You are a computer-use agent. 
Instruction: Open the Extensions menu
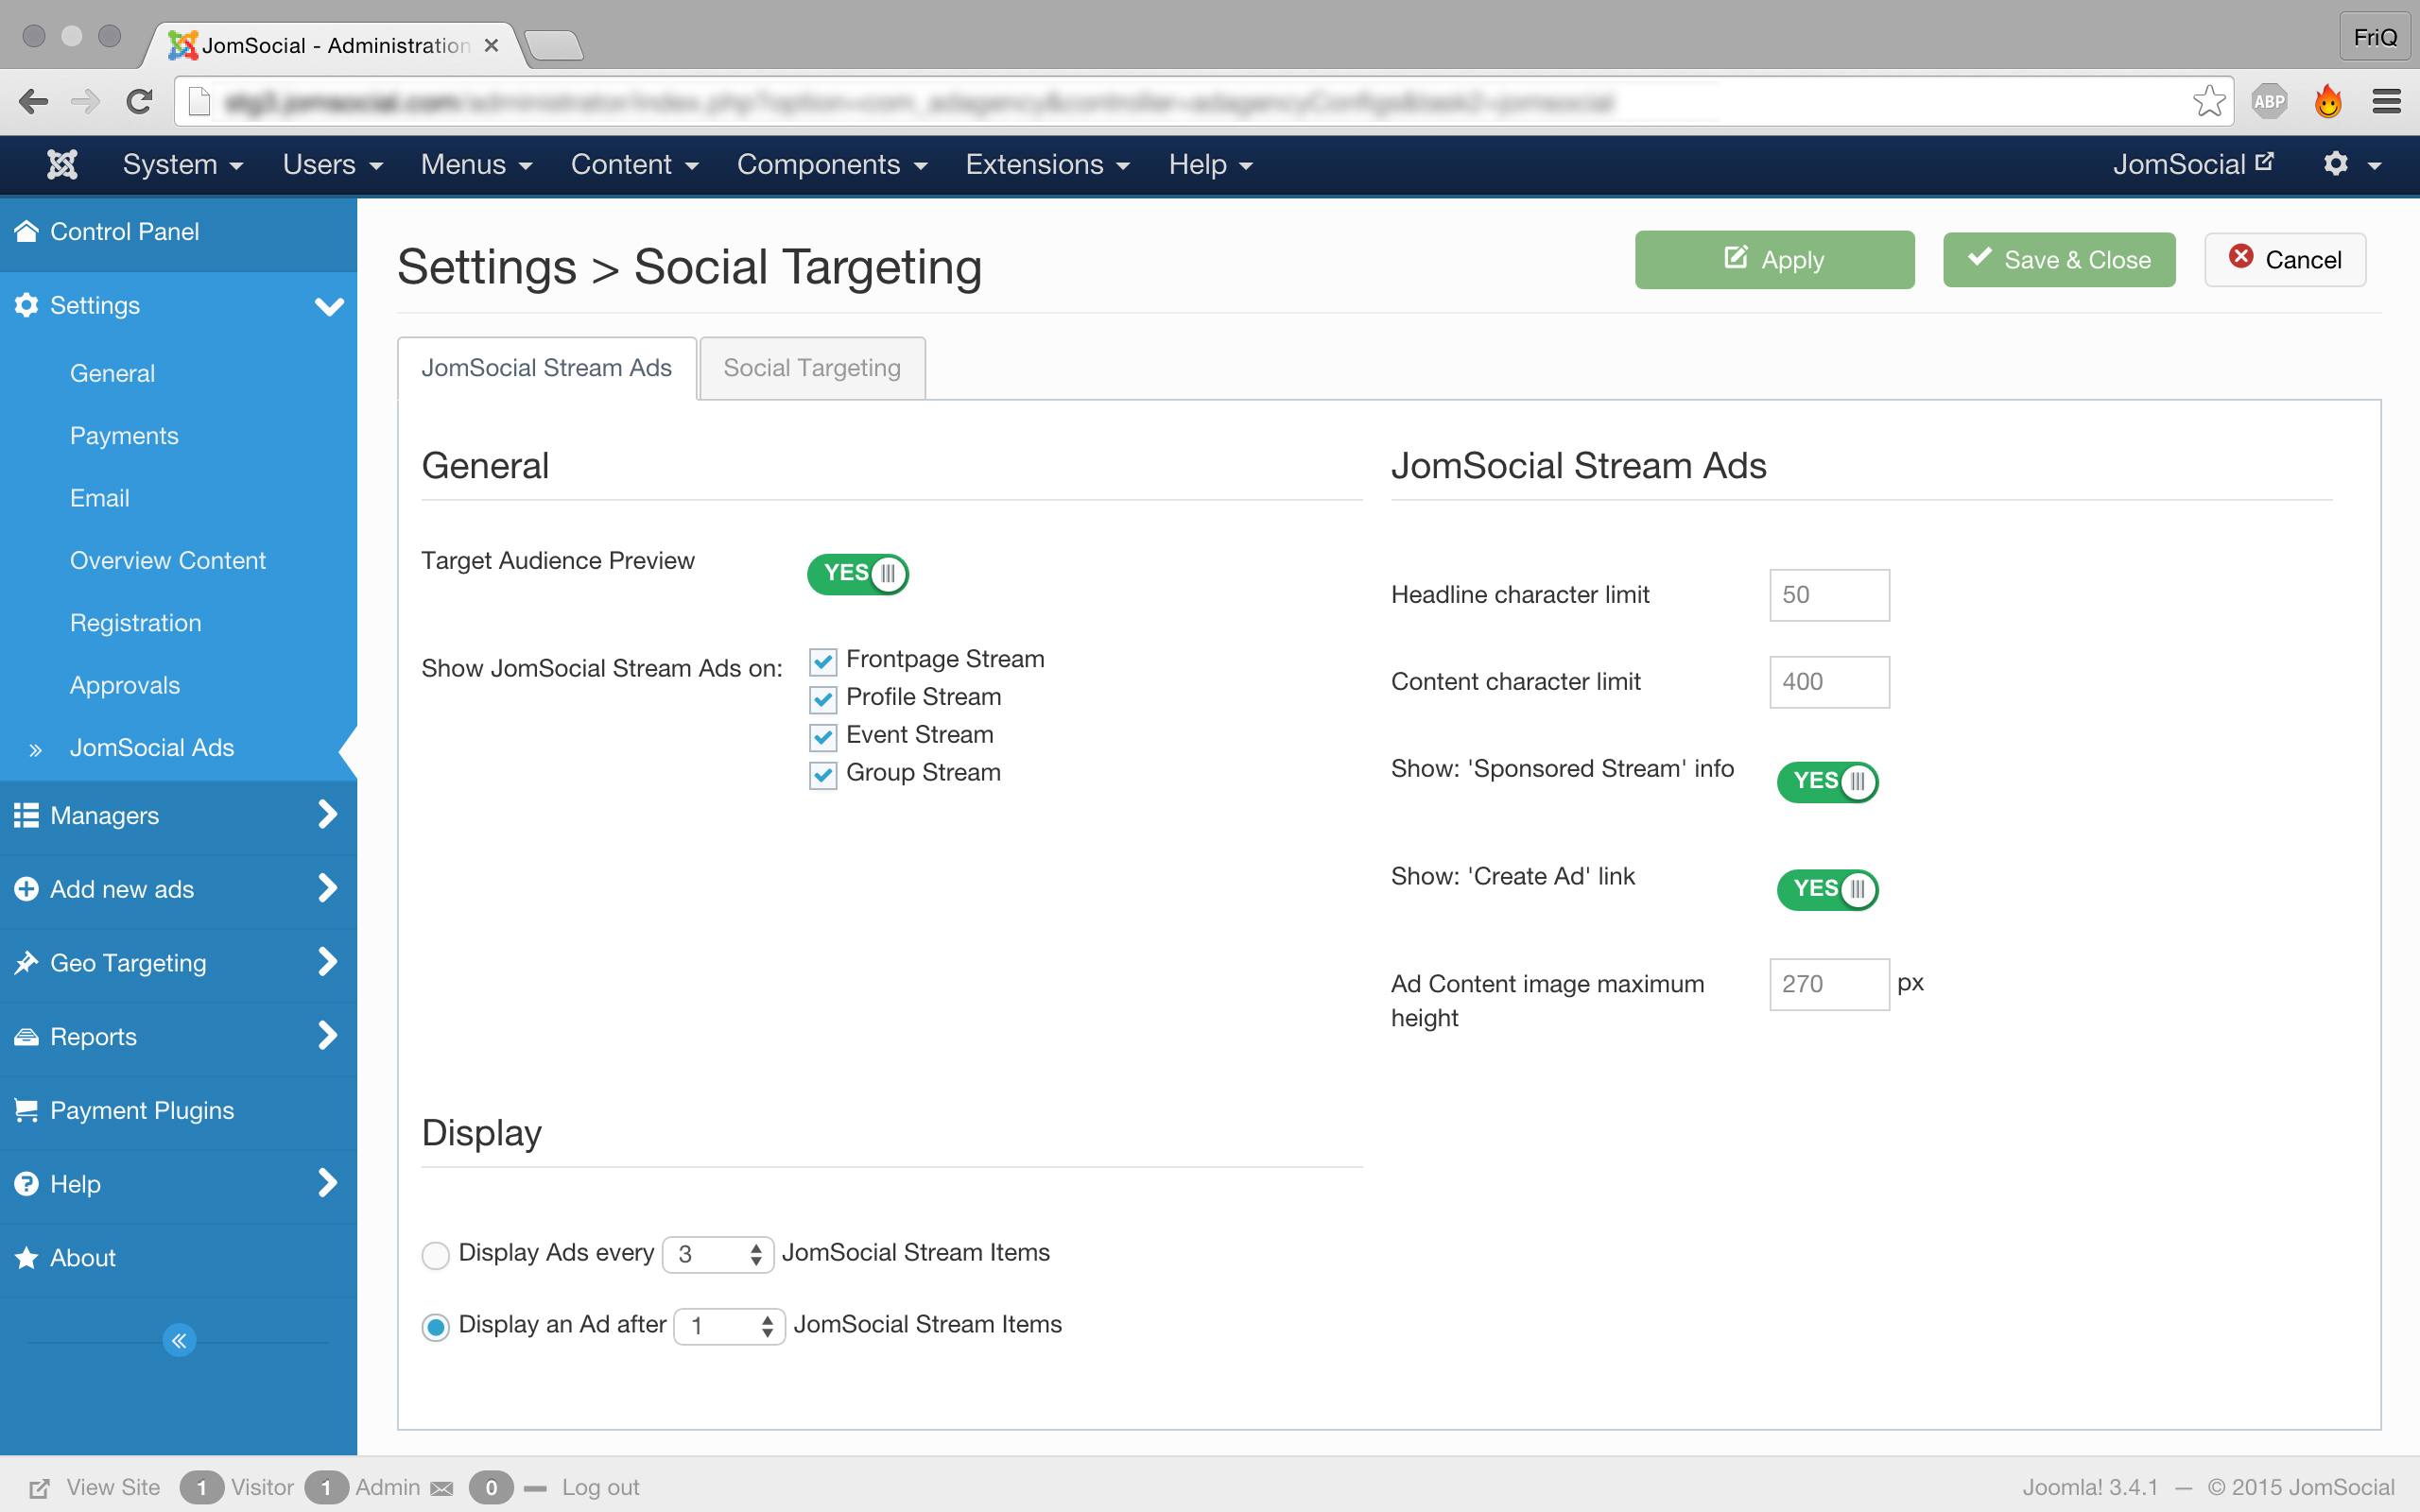1047,164
